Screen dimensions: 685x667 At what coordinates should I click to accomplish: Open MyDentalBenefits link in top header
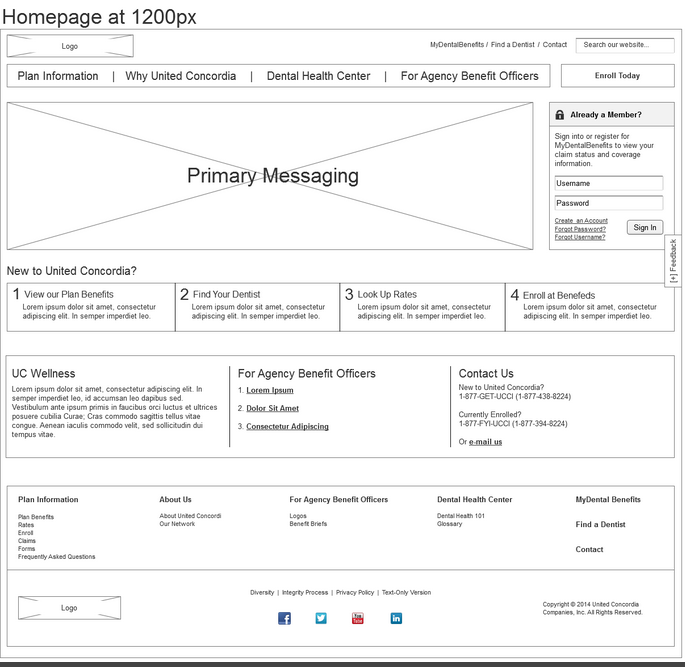pos(457,45)
